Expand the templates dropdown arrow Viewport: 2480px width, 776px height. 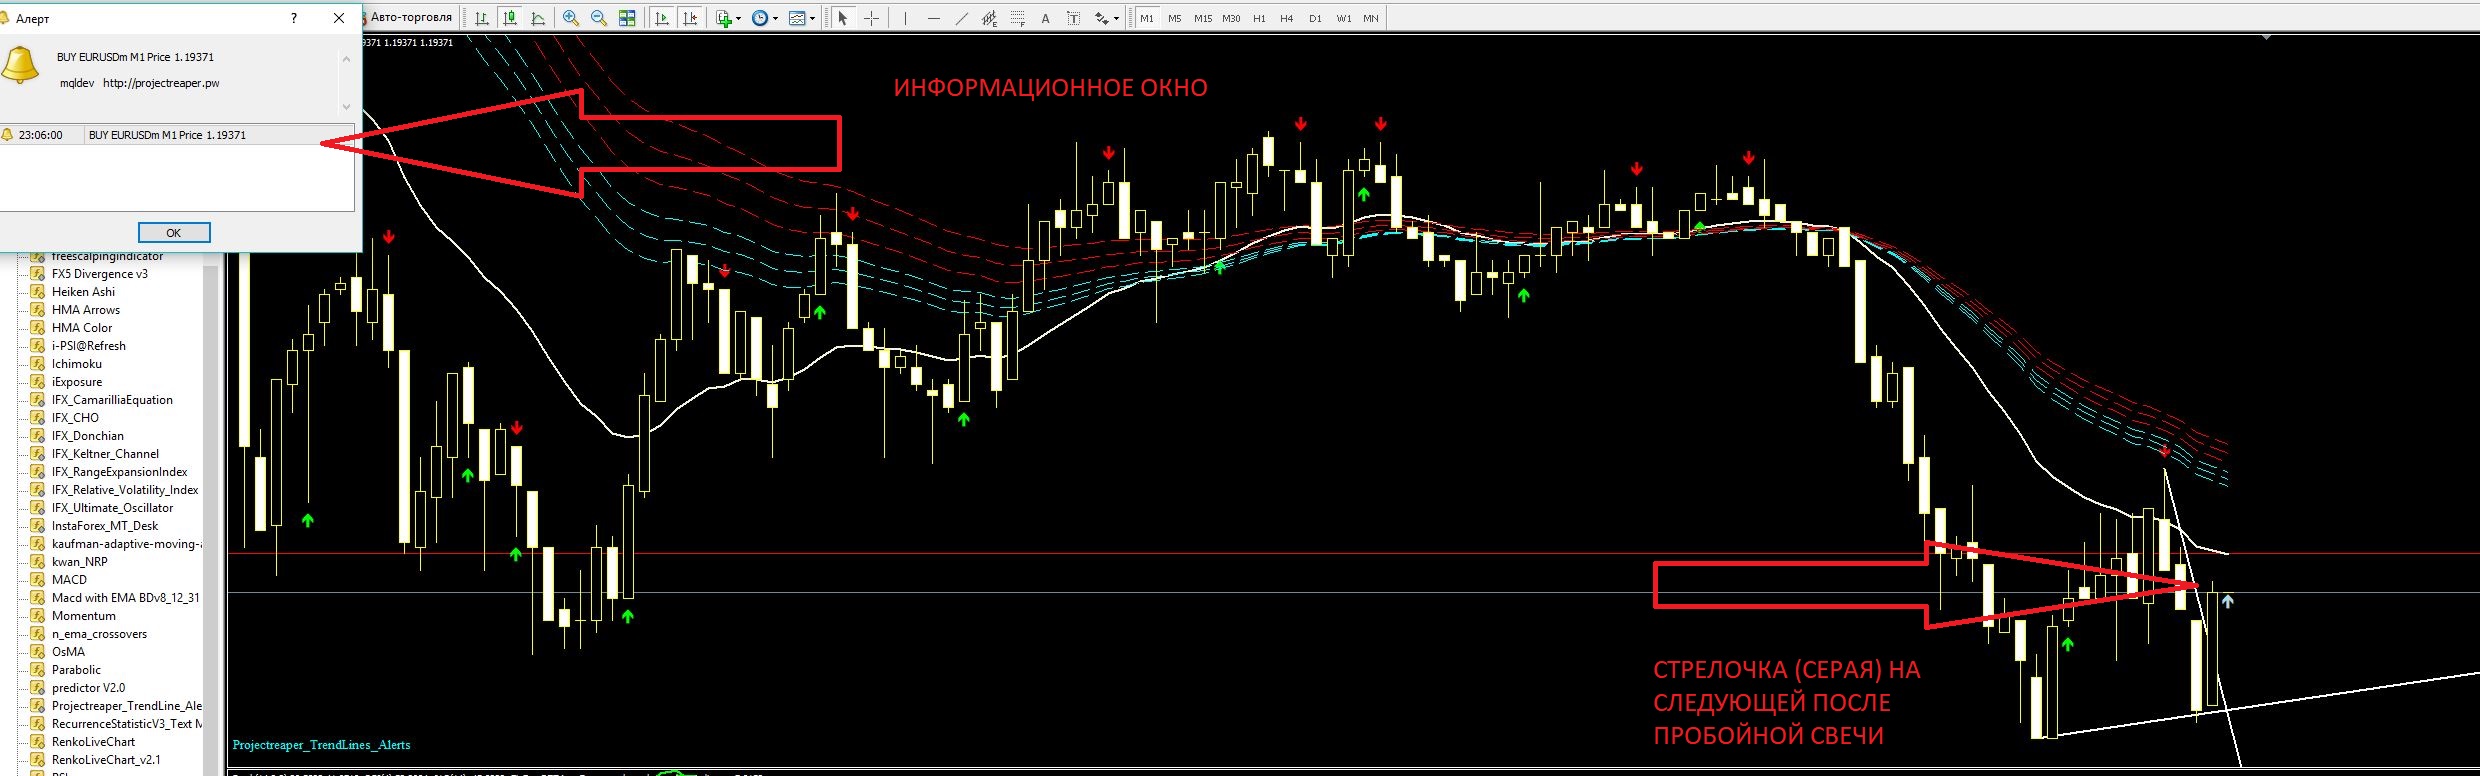812,18
